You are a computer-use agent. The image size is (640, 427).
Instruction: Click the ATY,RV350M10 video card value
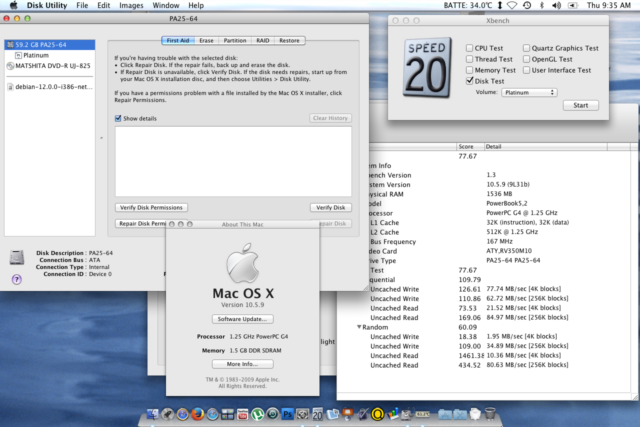[509, 251]
